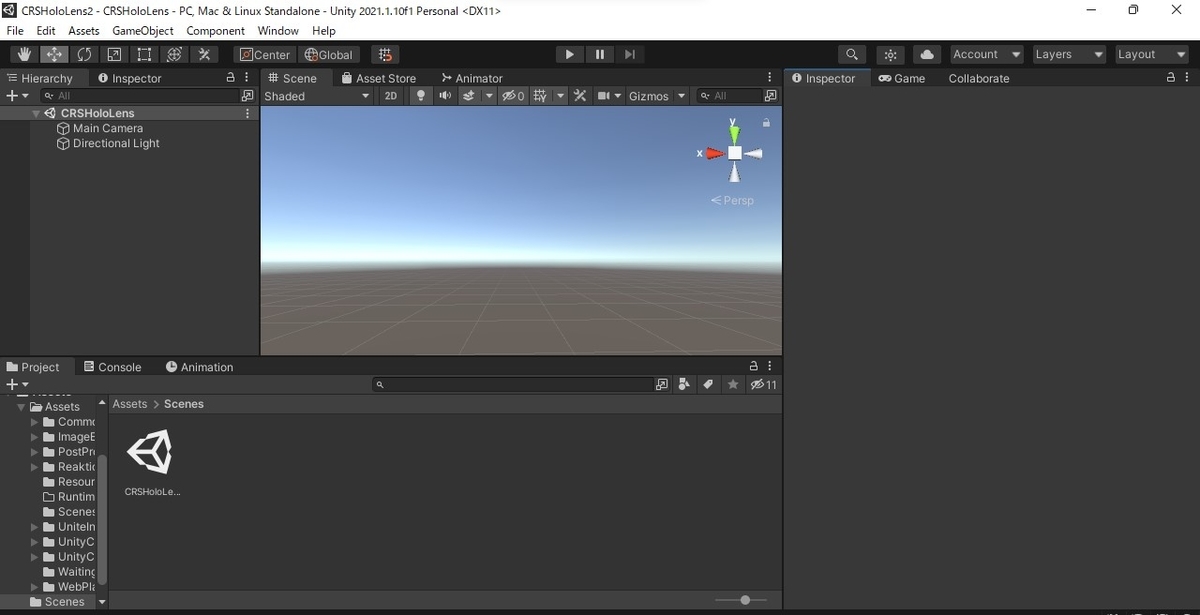Toggle the Project panel lock
Screen dimensions: 1200x615
pos(754,367)
